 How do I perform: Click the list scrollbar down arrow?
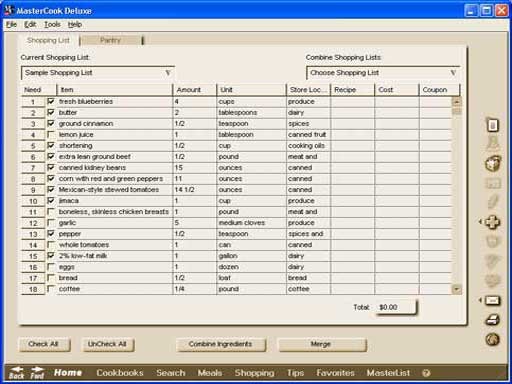[457, 289]
